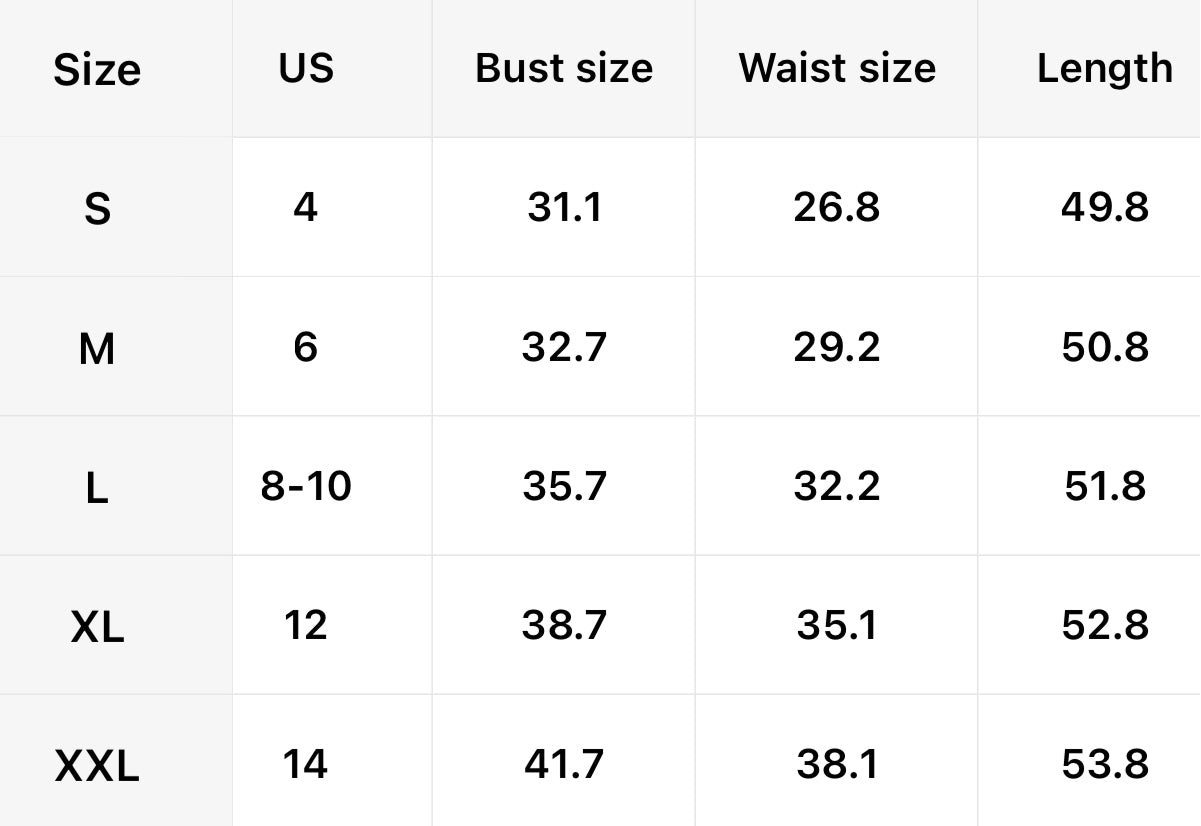Viewport: 1201px width, 826px height.
Task: Click bust size value 31.1
Action: 564,208
